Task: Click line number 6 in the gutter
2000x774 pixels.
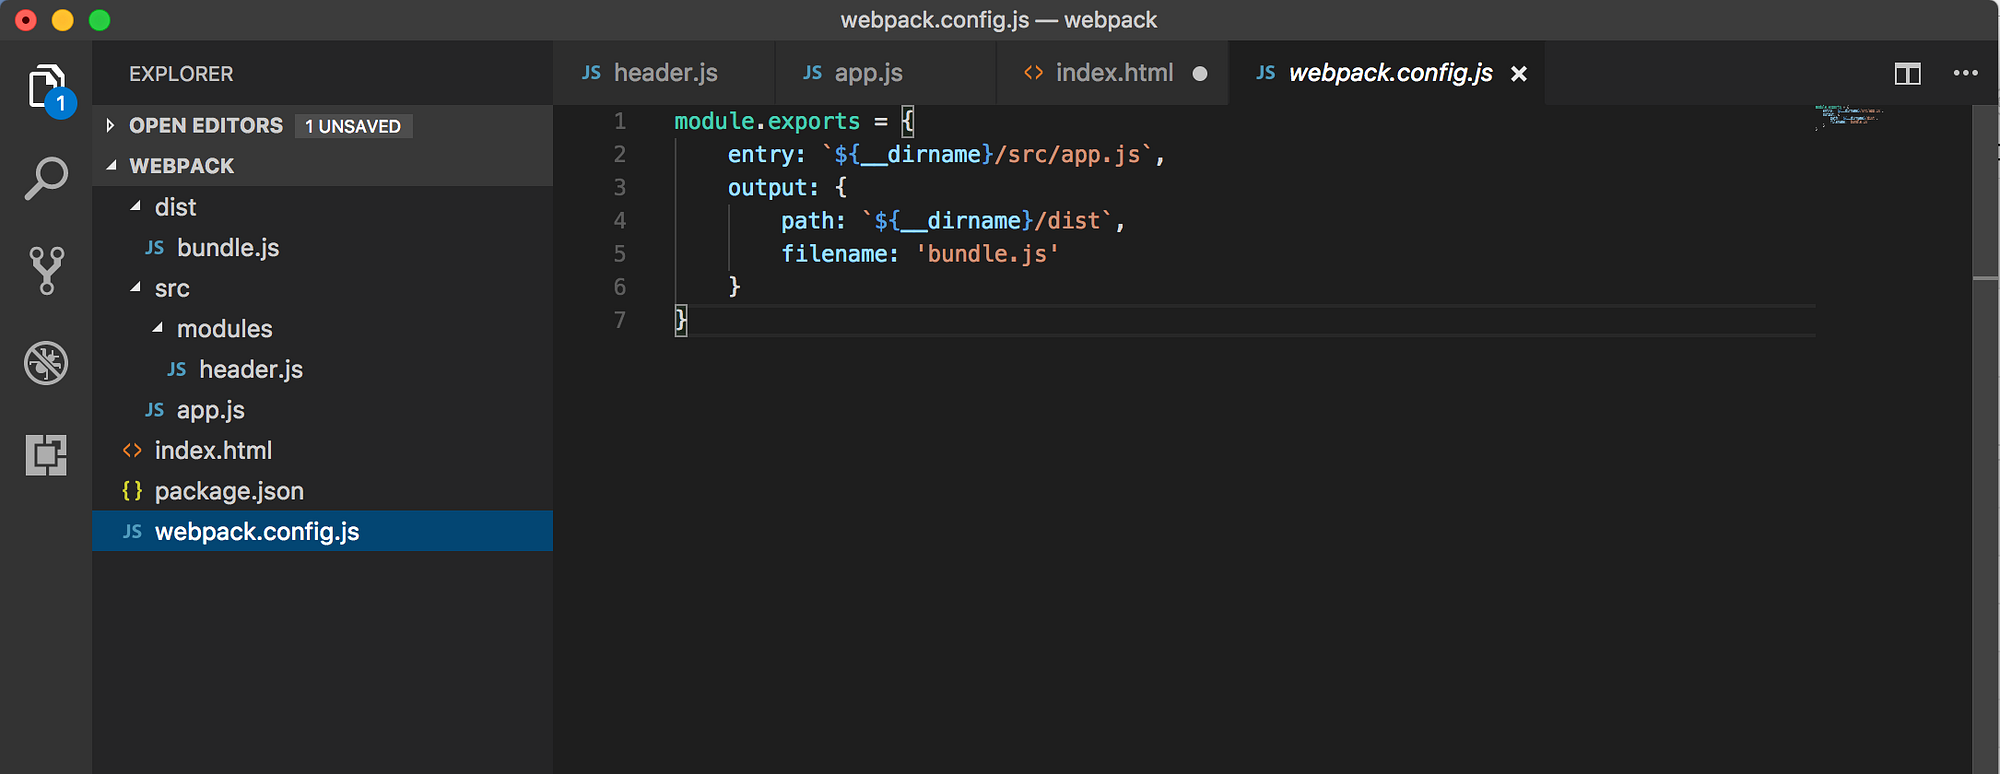Action: tap(620, 287)
